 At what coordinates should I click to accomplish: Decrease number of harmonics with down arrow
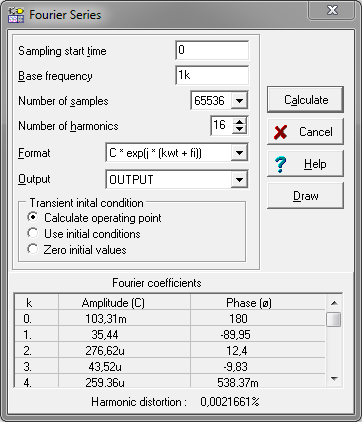coord(239,130)
